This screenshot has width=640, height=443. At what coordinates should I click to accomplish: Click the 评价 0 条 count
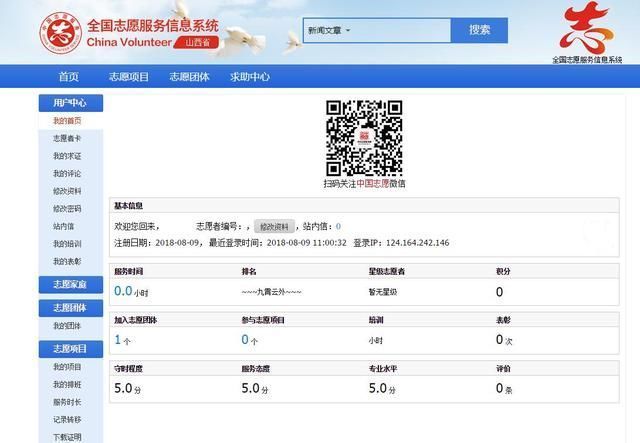point(504,388)
